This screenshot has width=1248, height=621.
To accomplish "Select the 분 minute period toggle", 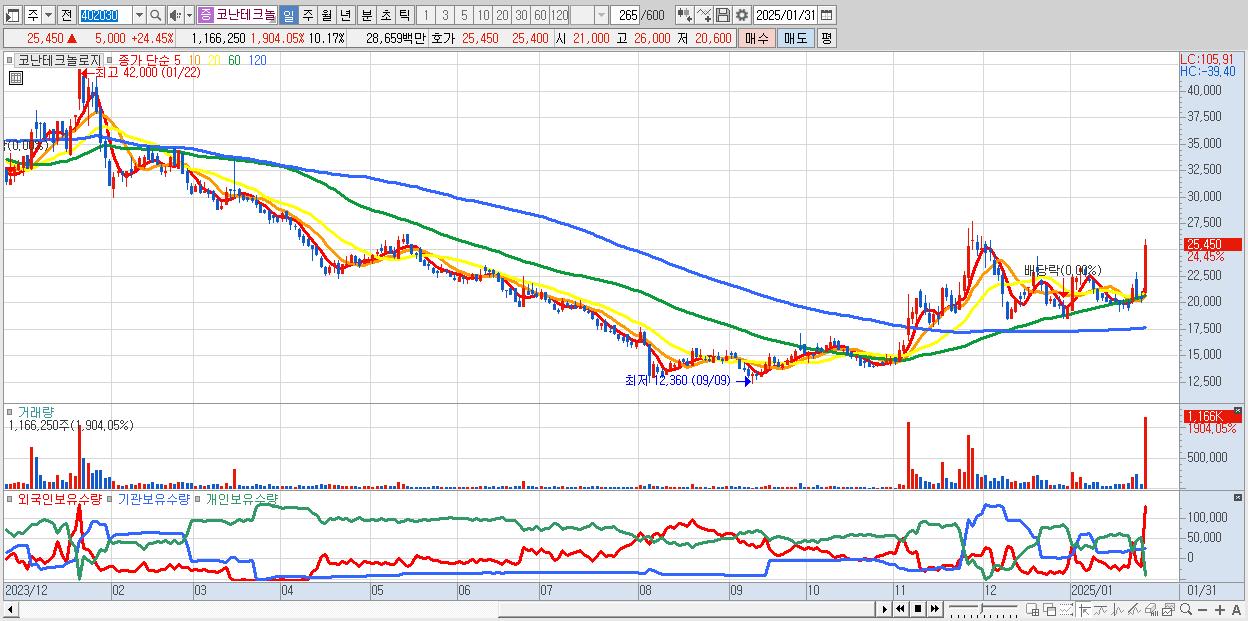I will point(367,15).
